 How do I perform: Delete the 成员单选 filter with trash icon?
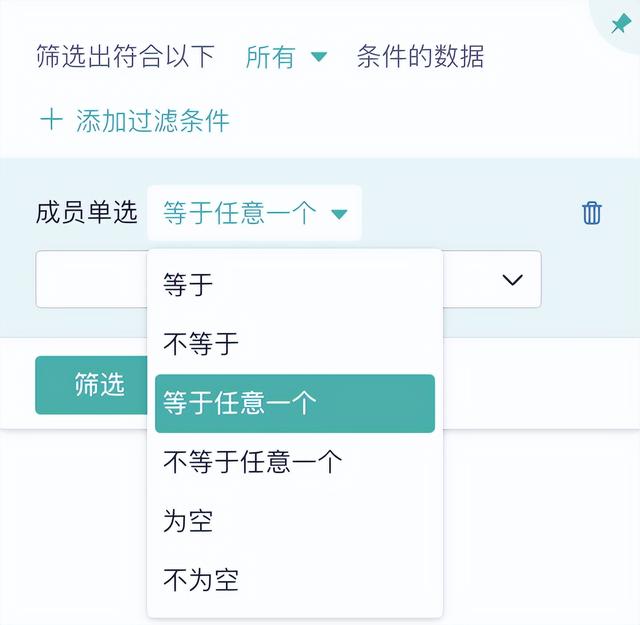592,213
